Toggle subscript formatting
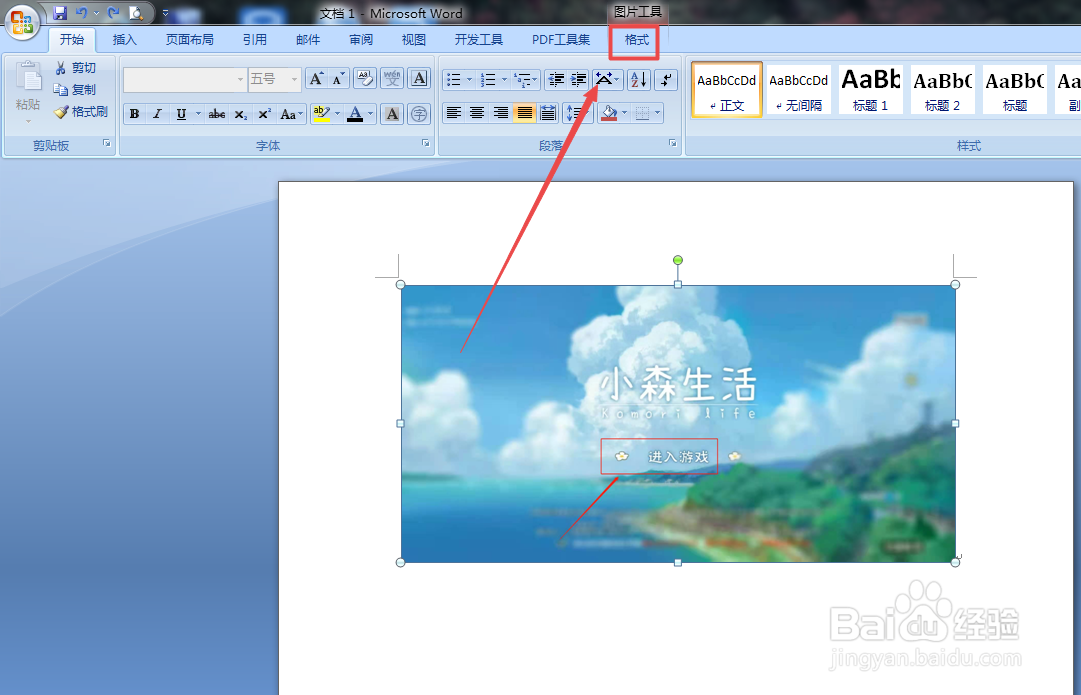Image resolution: width=1081 pixels, height=695 pixels. pos(240,114)
